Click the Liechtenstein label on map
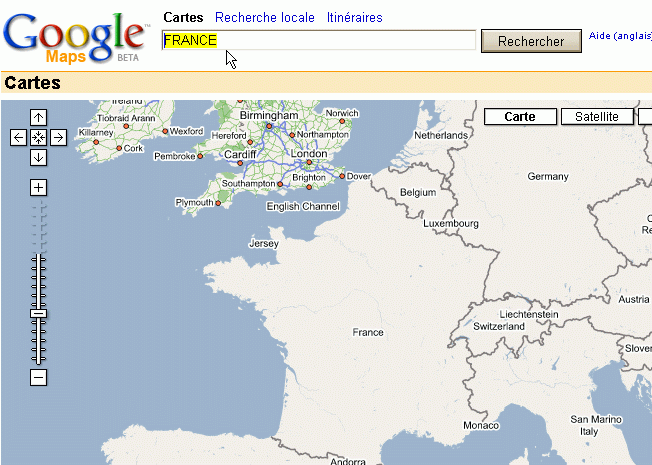The image size is (652, 465). [x=529, y=314]
